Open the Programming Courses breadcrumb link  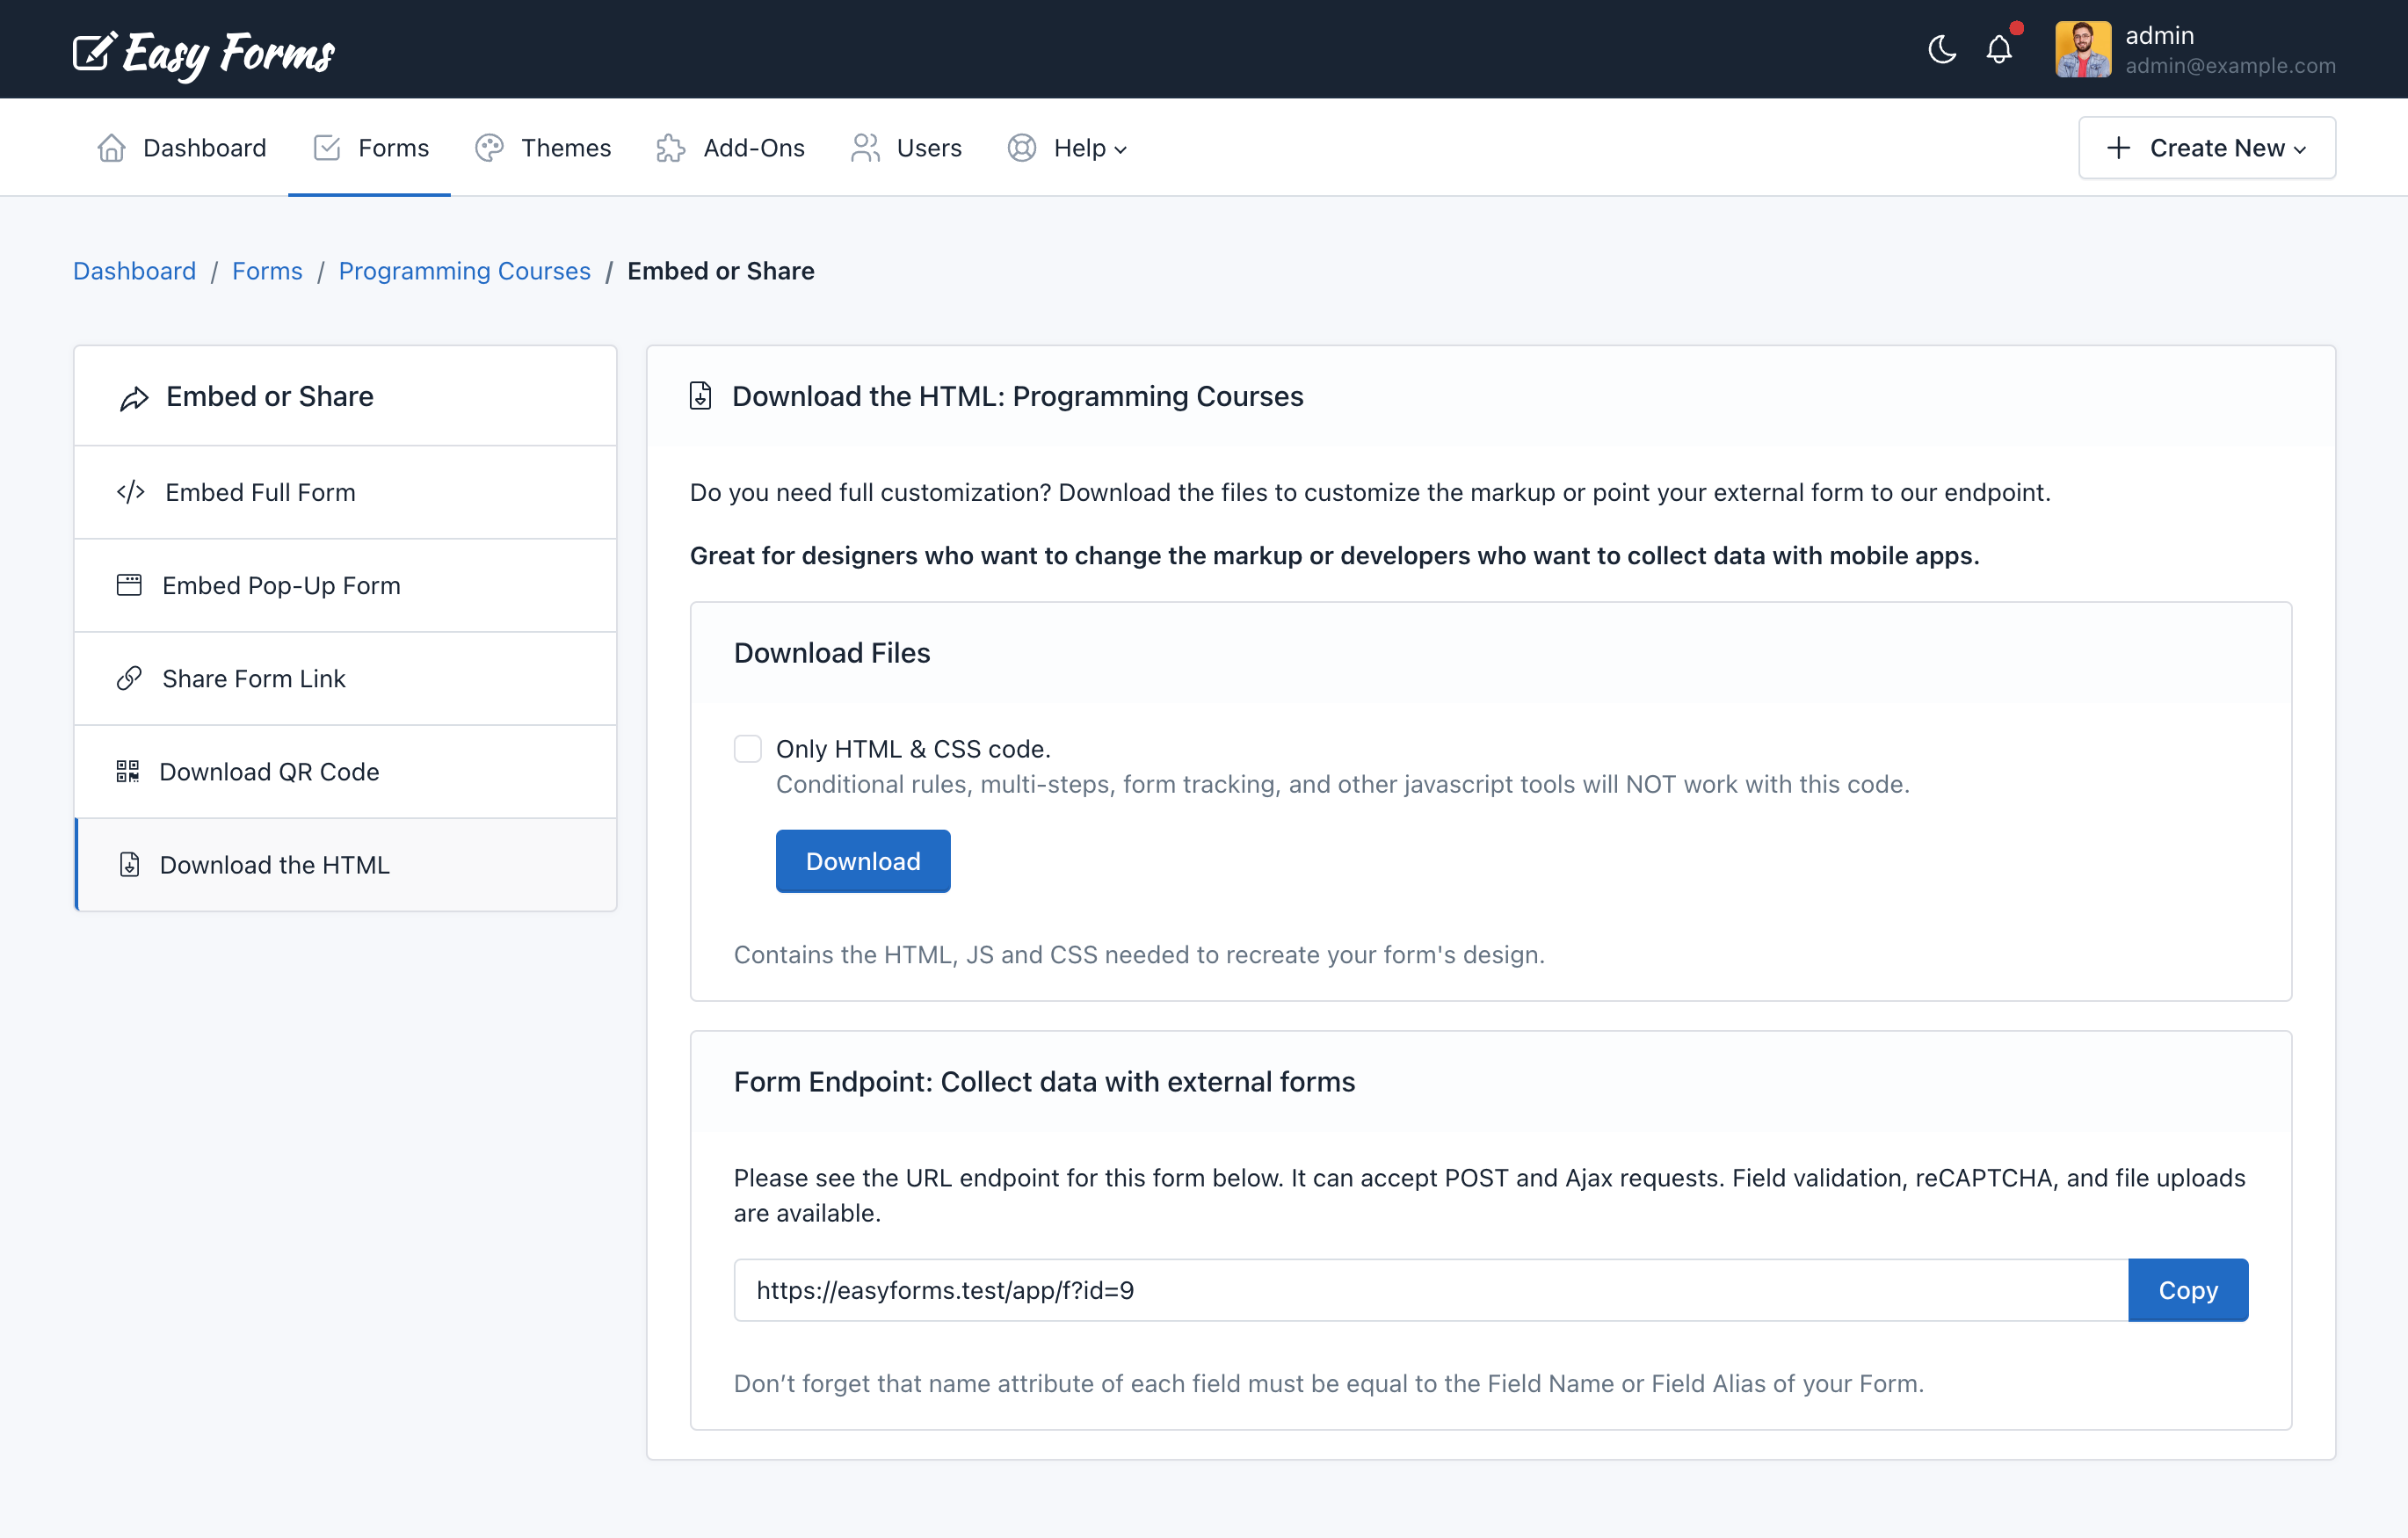(464, 271)
